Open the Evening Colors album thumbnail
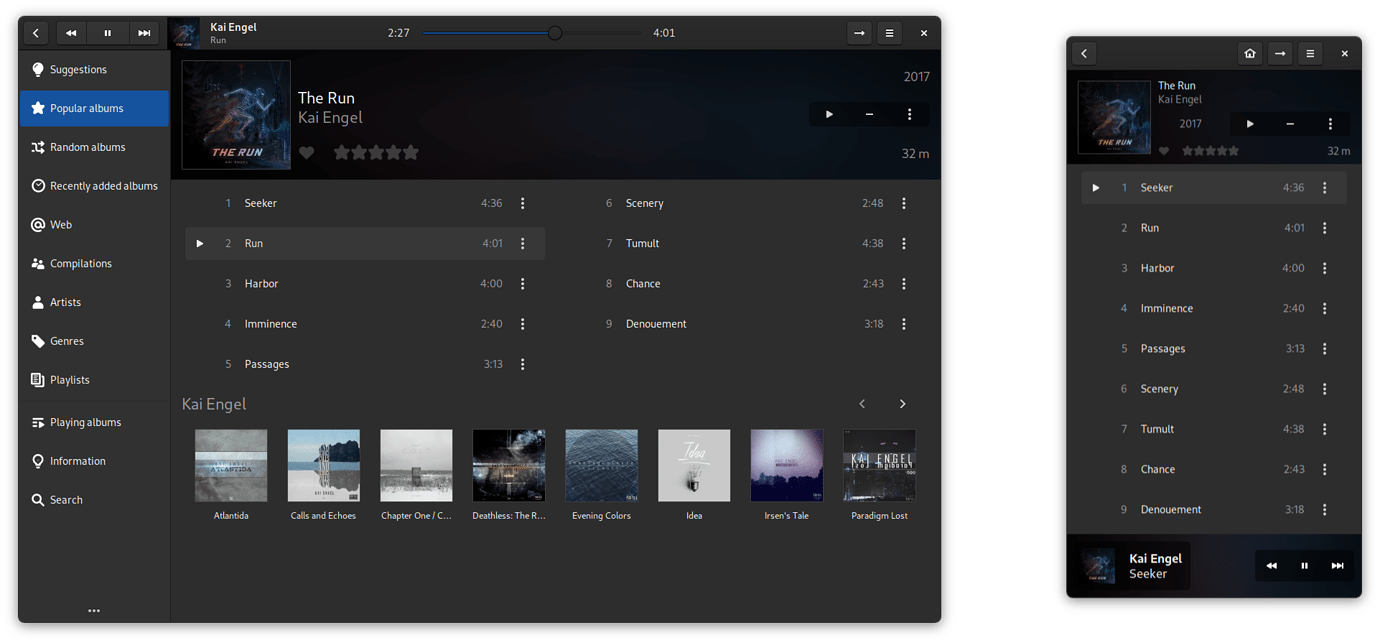The width and height of the screenshot is (1380, 642). [601, 465]
